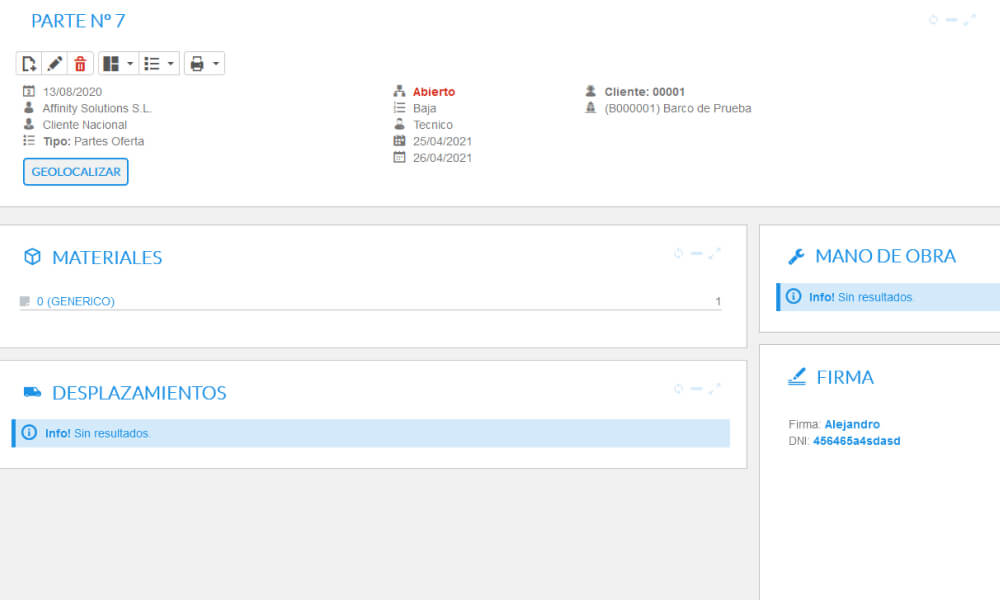Image resolution: width=1000 pixels, height=600 pixels.
Task: Click the status icon beside Abierto
Action: [399, 91]
